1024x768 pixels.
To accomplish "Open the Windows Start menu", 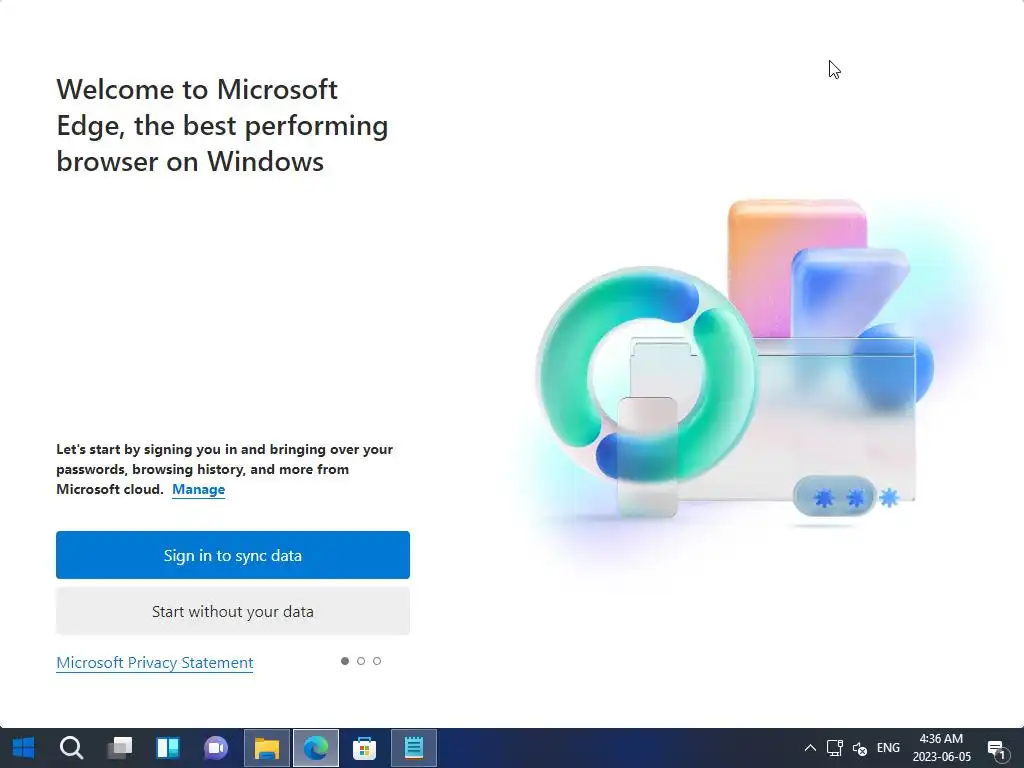I will pos(24,748).
